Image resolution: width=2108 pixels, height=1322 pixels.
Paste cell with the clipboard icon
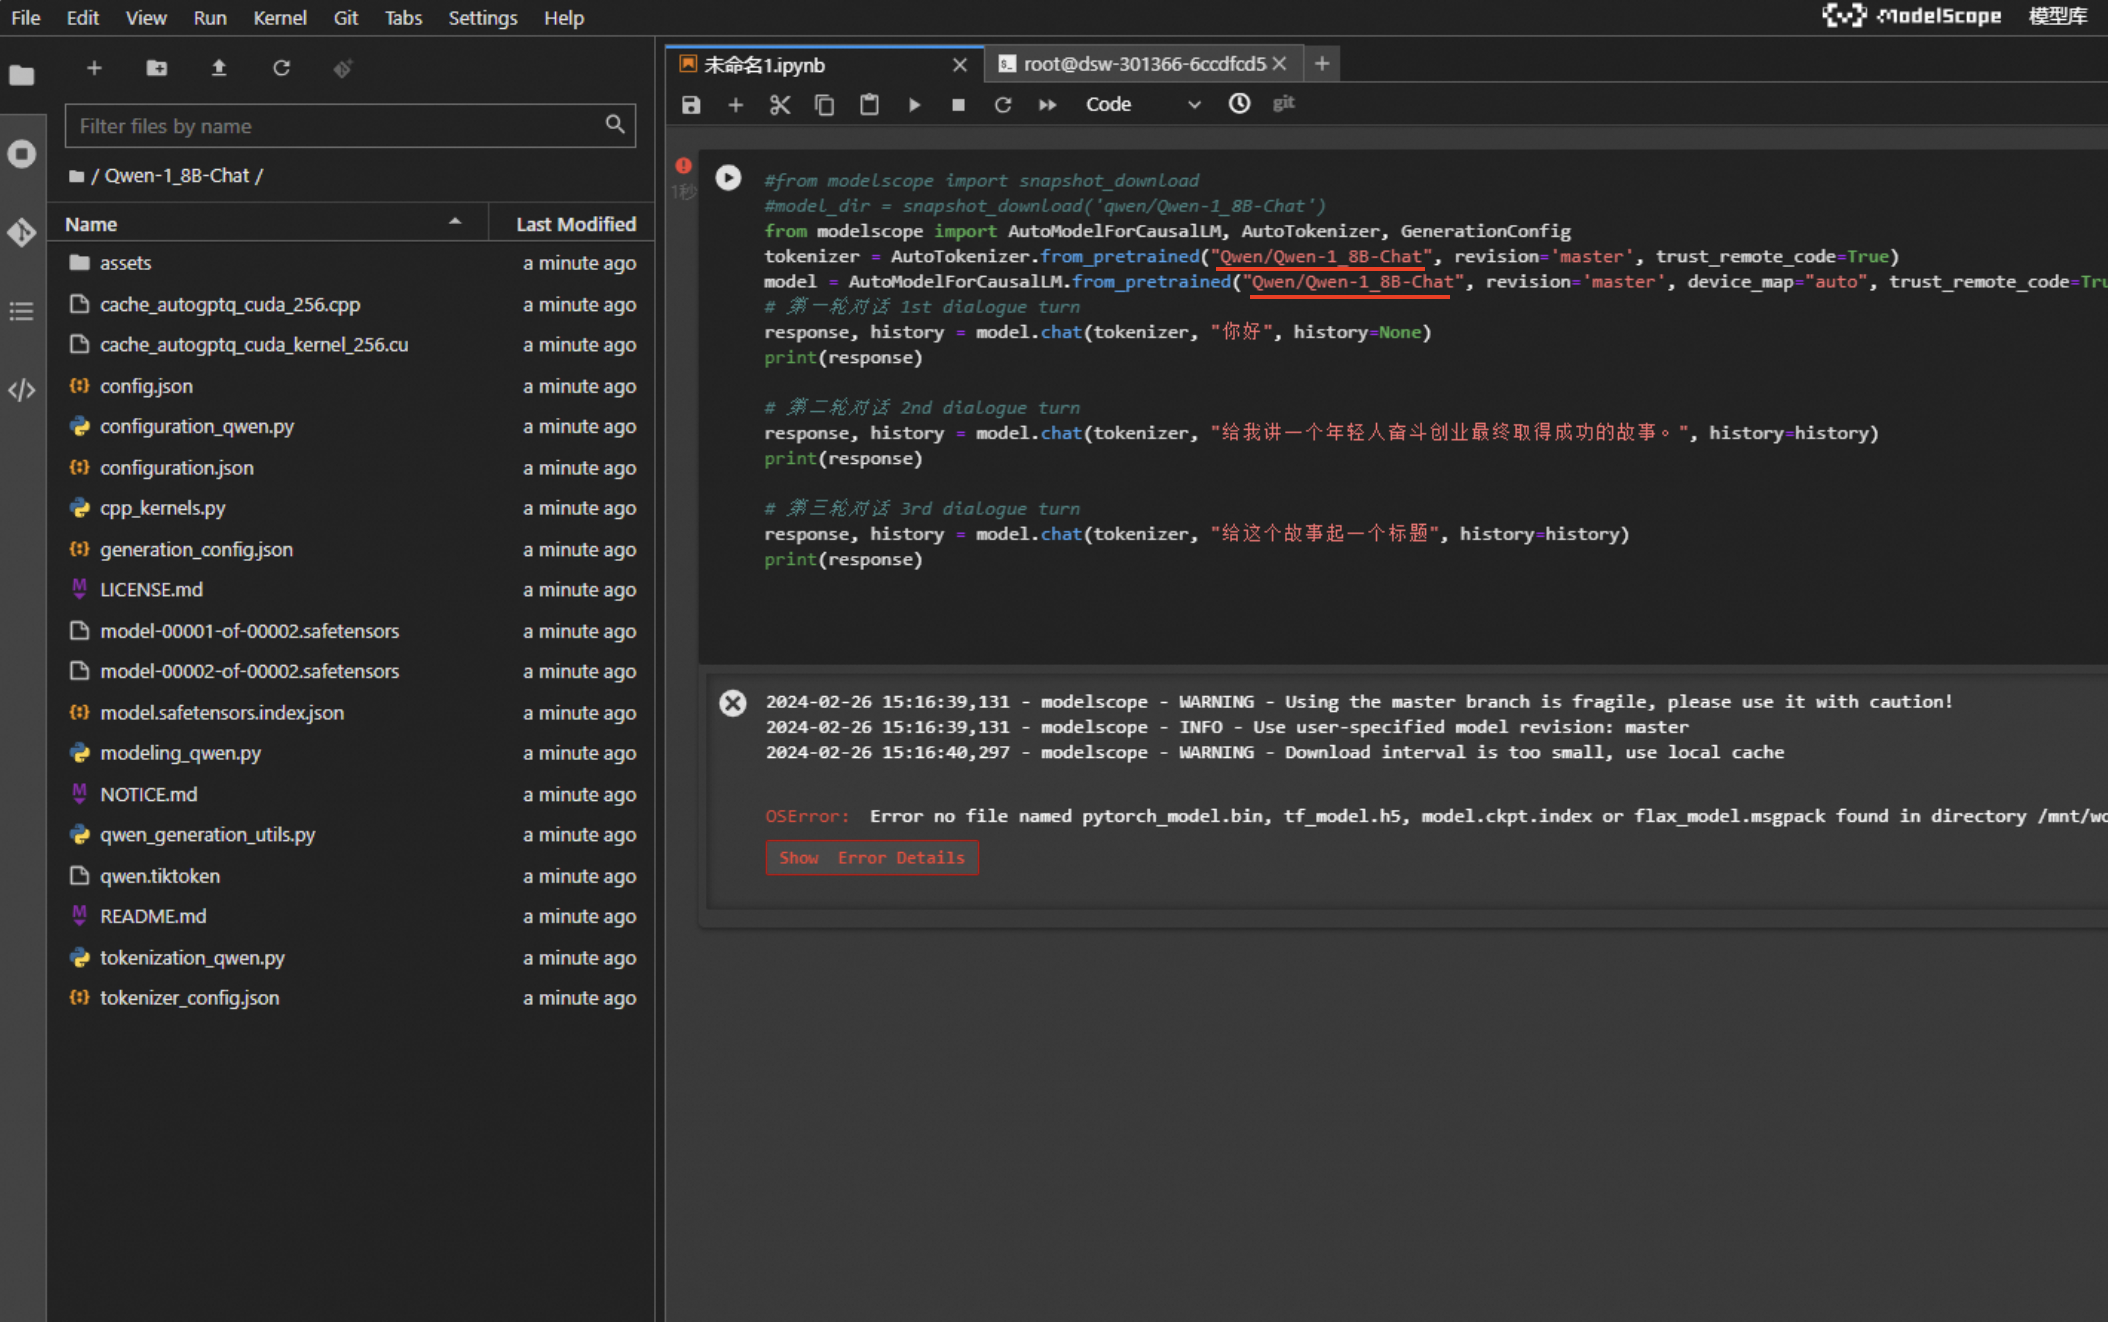pos(869,105)
